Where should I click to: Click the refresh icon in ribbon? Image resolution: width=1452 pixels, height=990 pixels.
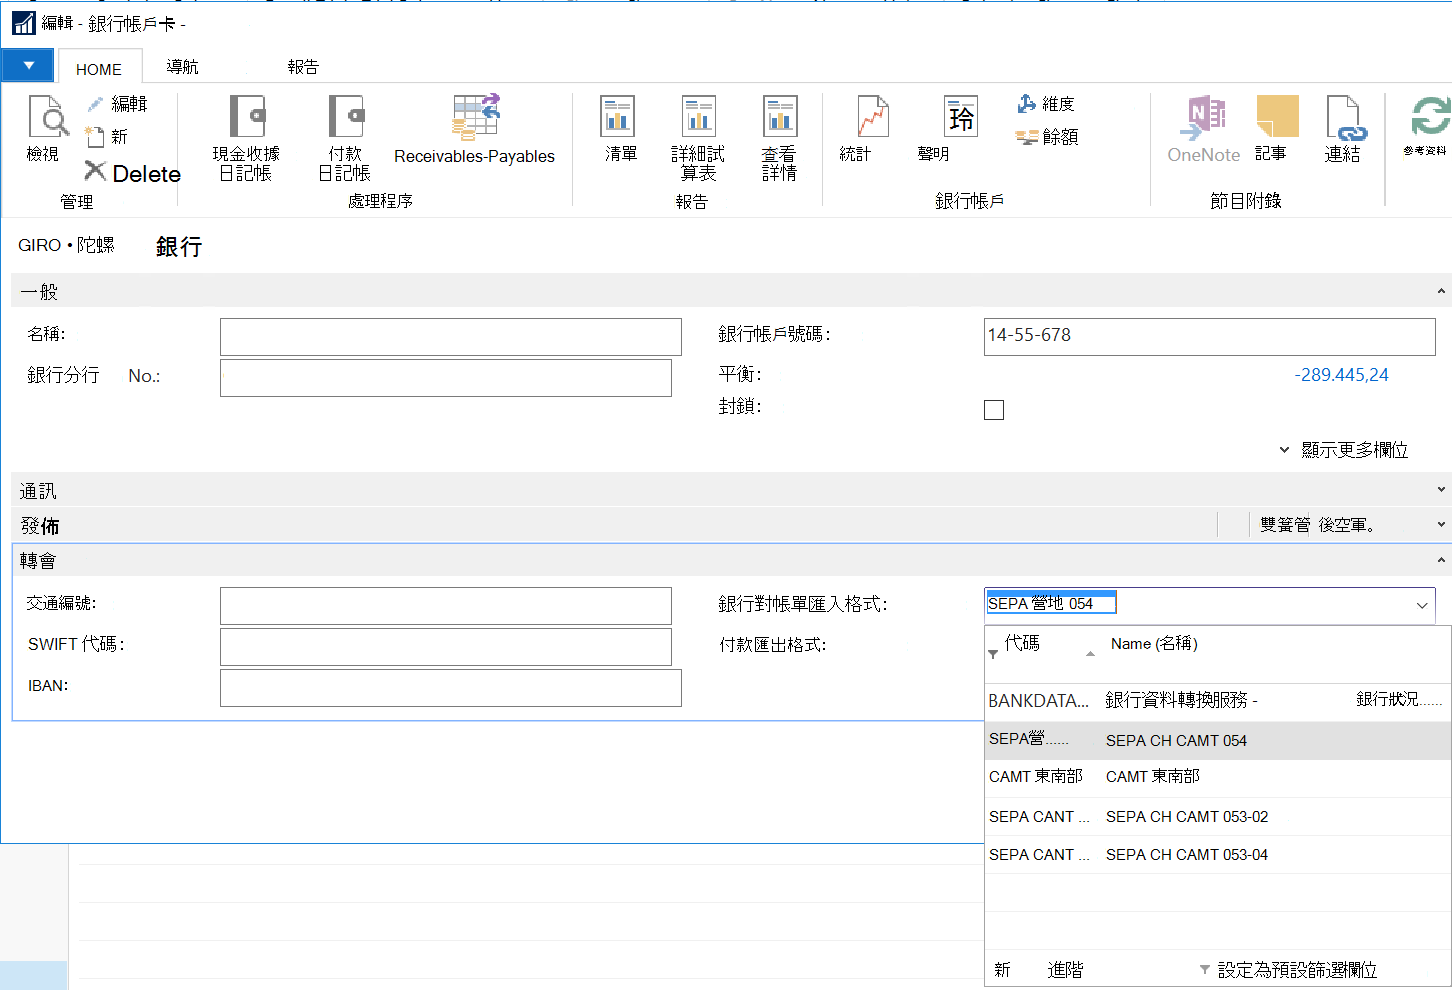pyautogui.click(x=1430, y=116)
